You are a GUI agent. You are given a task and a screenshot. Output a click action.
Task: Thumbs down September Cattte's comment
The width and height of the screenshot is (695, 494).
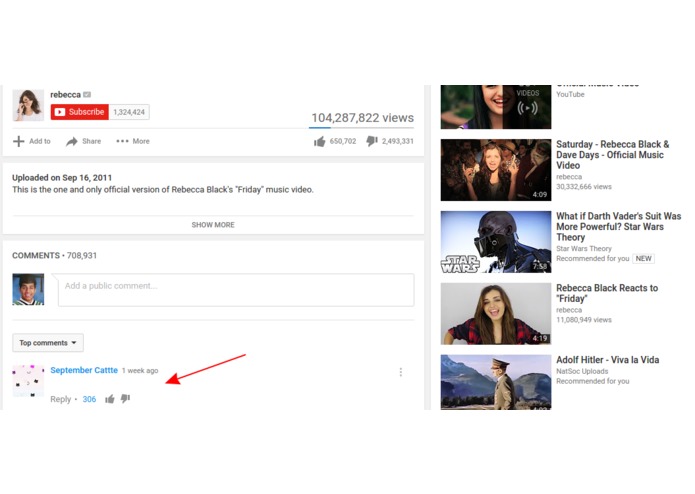pyautogui.click(x=125, y=399)
